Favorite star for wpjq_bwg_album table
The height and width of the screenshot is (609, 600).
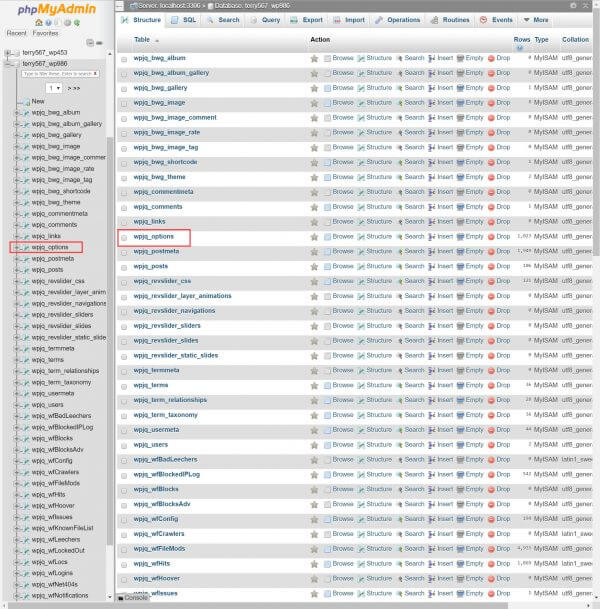pyautogui.click(x=314, y=58)
